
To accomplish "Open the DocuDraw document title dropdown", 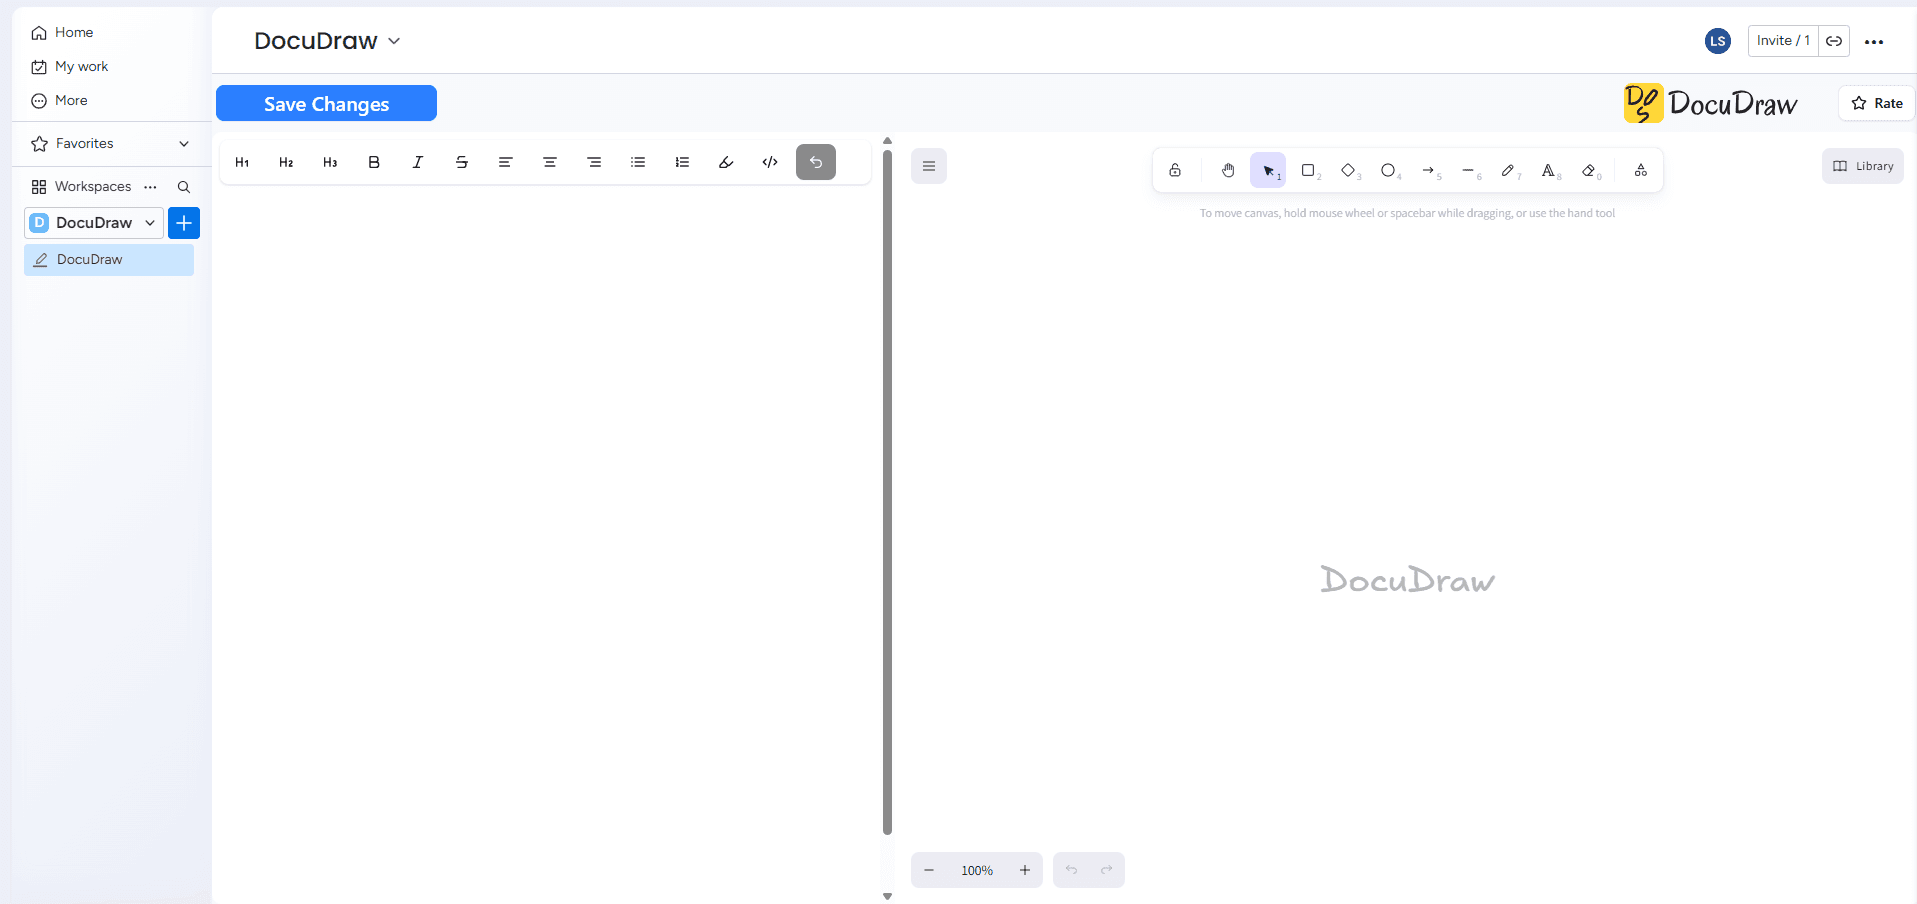I will tap(393, 41).
